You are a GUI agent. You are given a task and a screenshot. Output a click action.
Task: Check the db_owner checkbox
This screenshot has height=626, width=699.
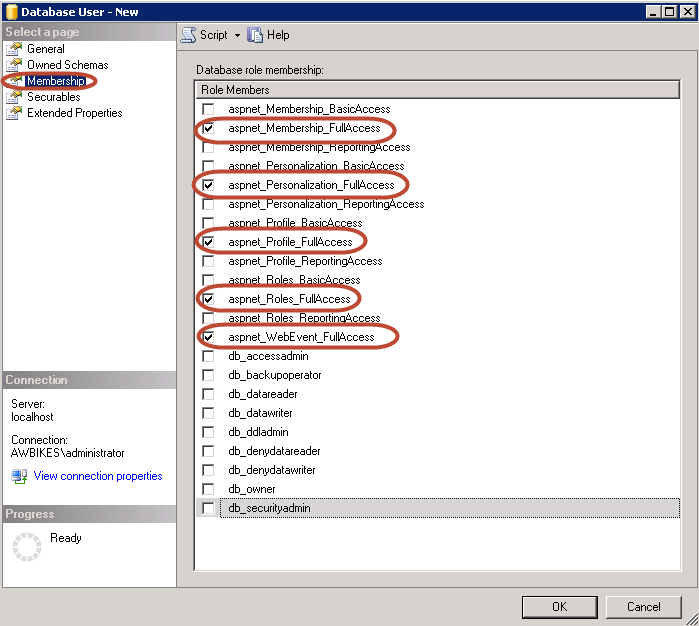click(x=208, y=489)
